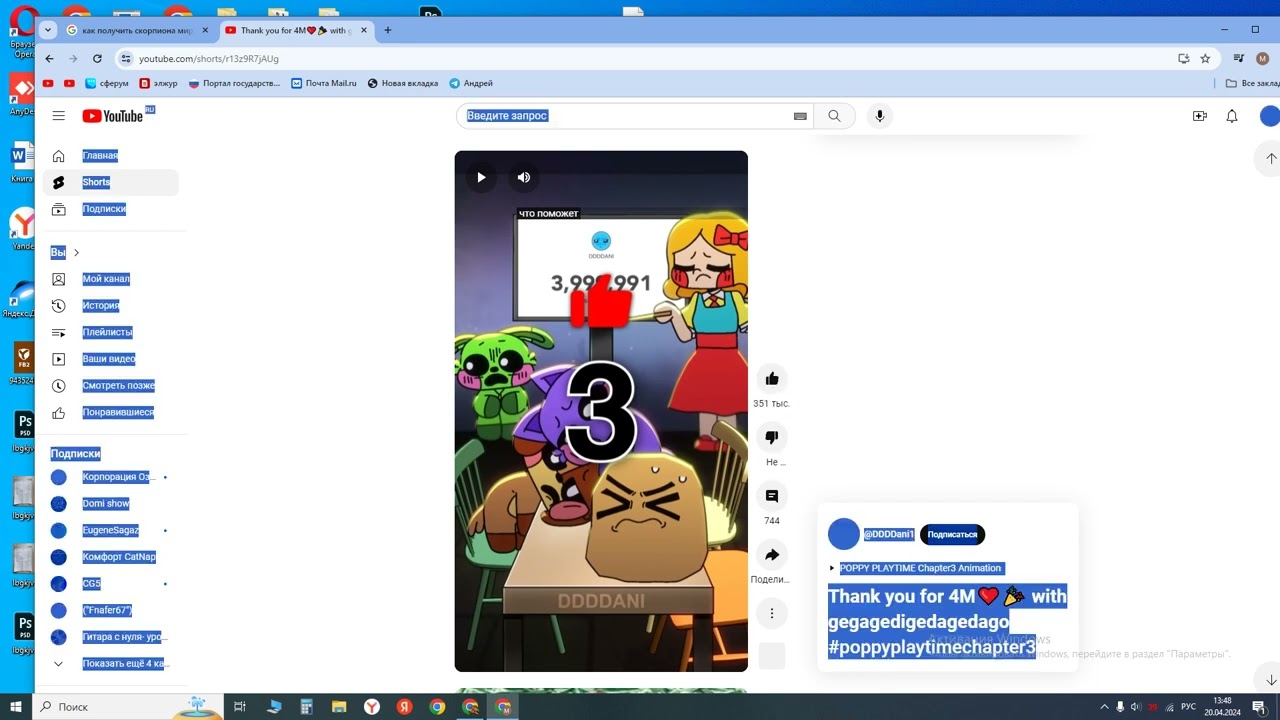
Task: View site information icon in address bar
Action: (125, 59)
